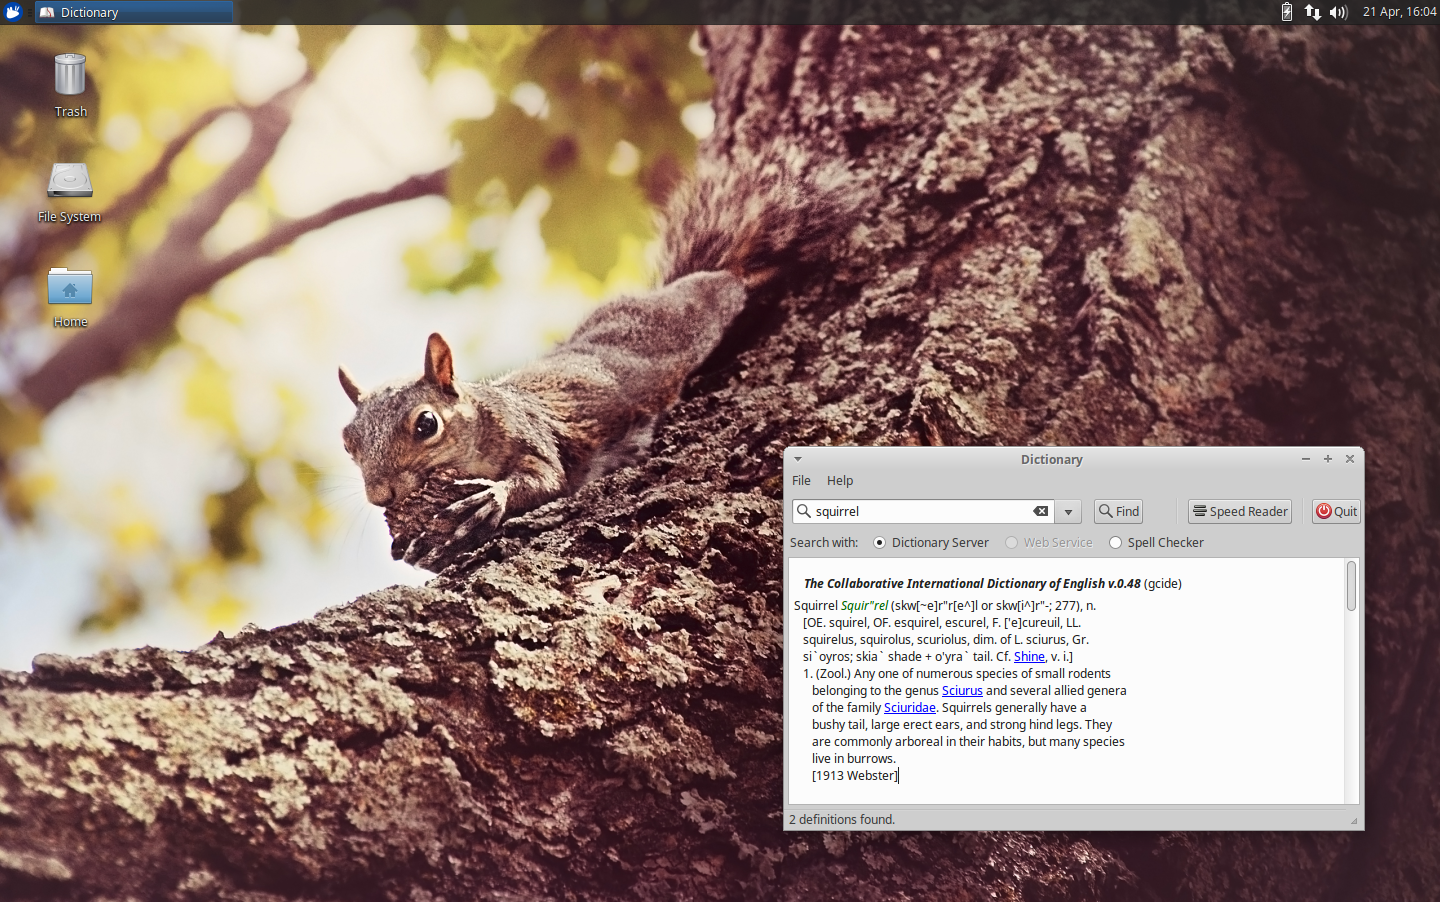Quit the Dictionary using the red power icon

[x=1324, y=511]
